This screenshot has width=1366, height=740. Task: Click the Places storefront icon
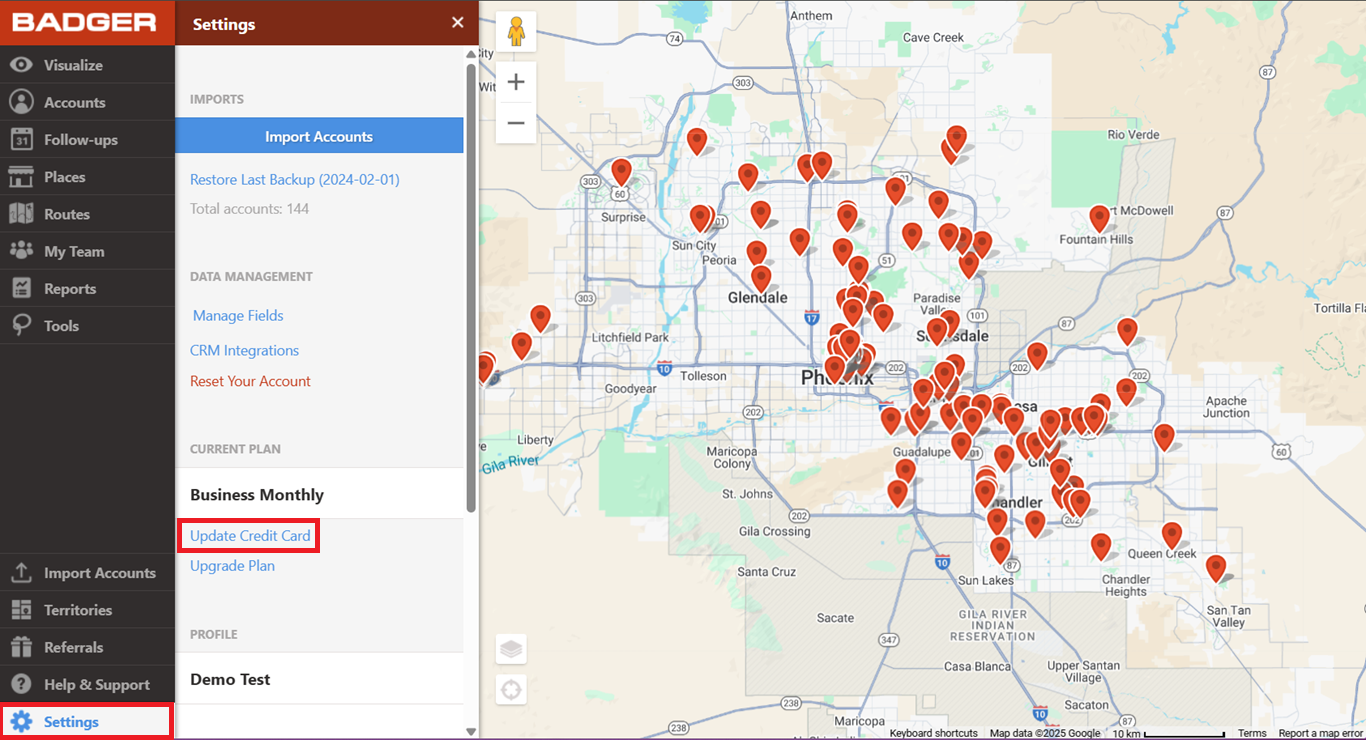click(21, 177)
